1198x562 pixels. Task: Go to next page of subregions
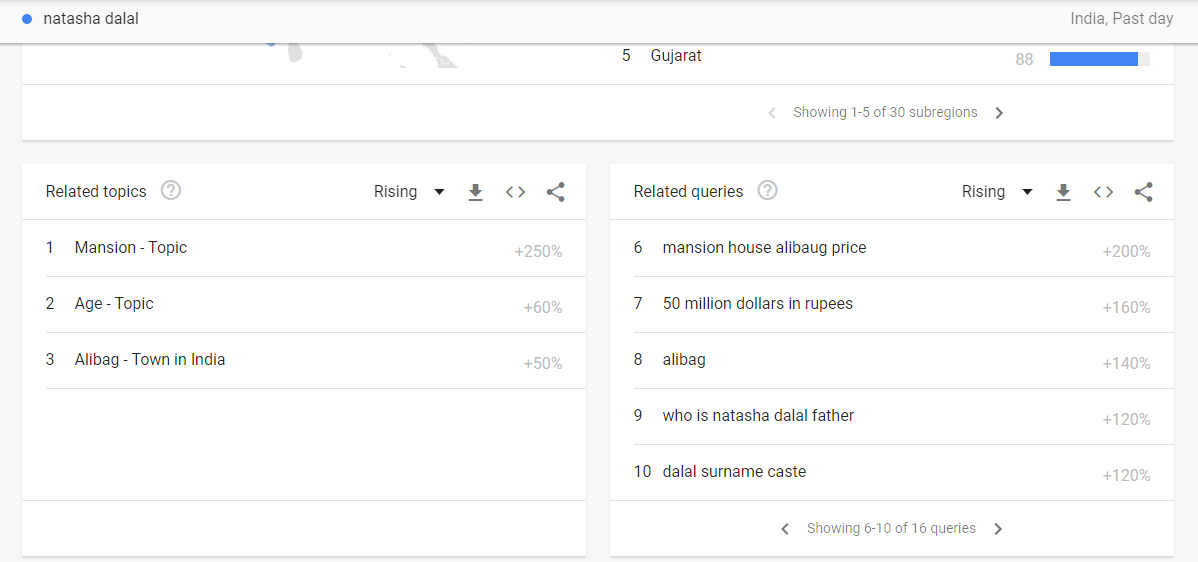click(x=999, y=113)
